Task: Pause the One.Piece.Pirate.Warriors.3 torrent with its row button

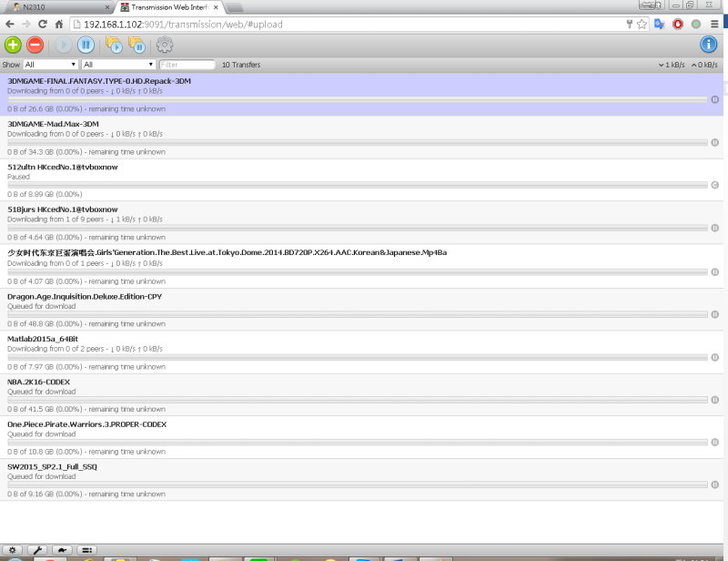Action: [715, 442]
